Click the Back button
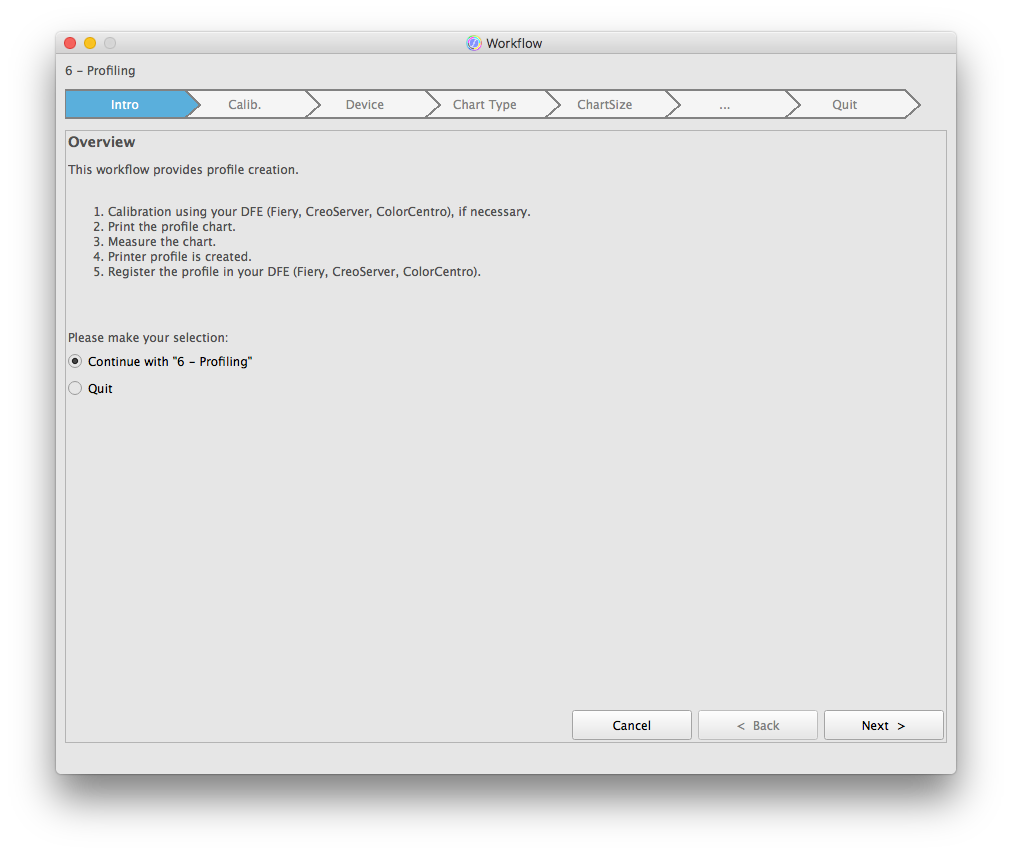The width and height of the screenshot is (1012, 854). pyautogui.click(x=757, y=725)
